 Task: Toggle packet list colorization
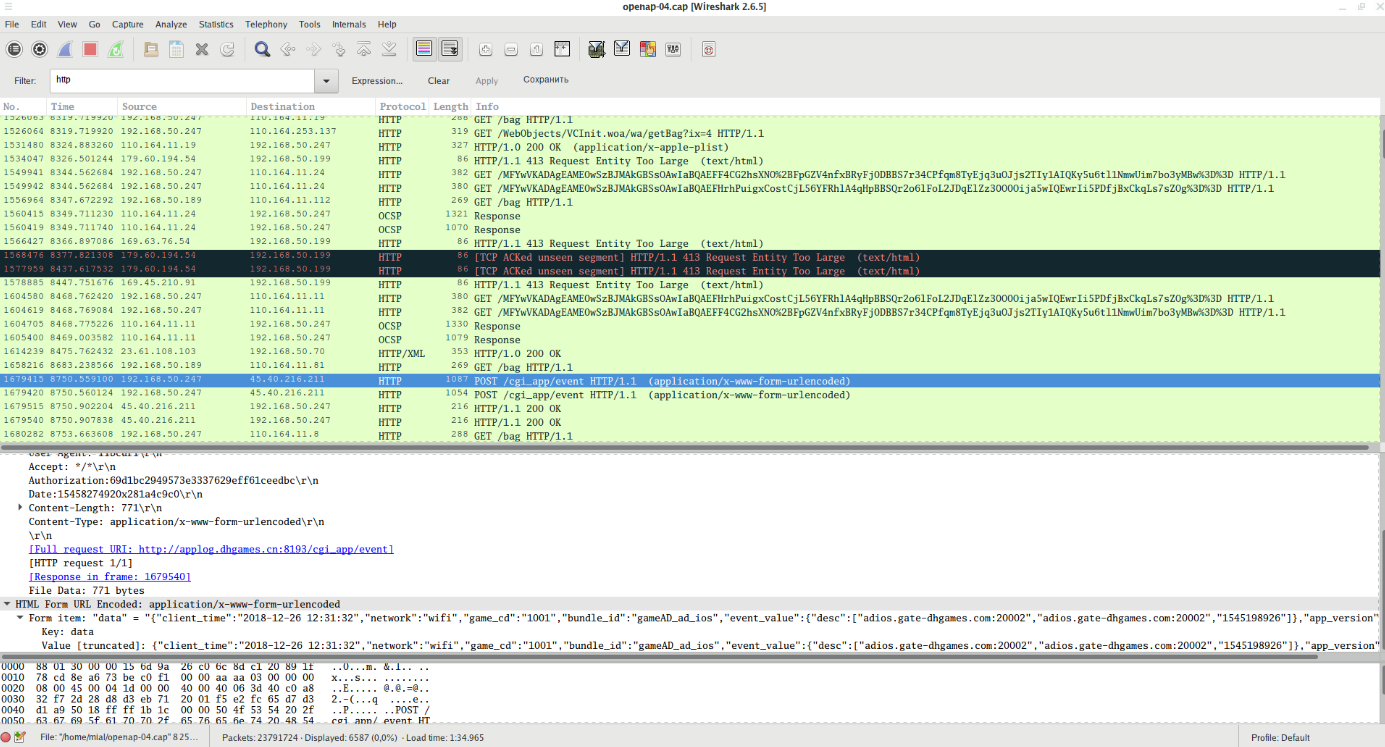click(424, 49)
